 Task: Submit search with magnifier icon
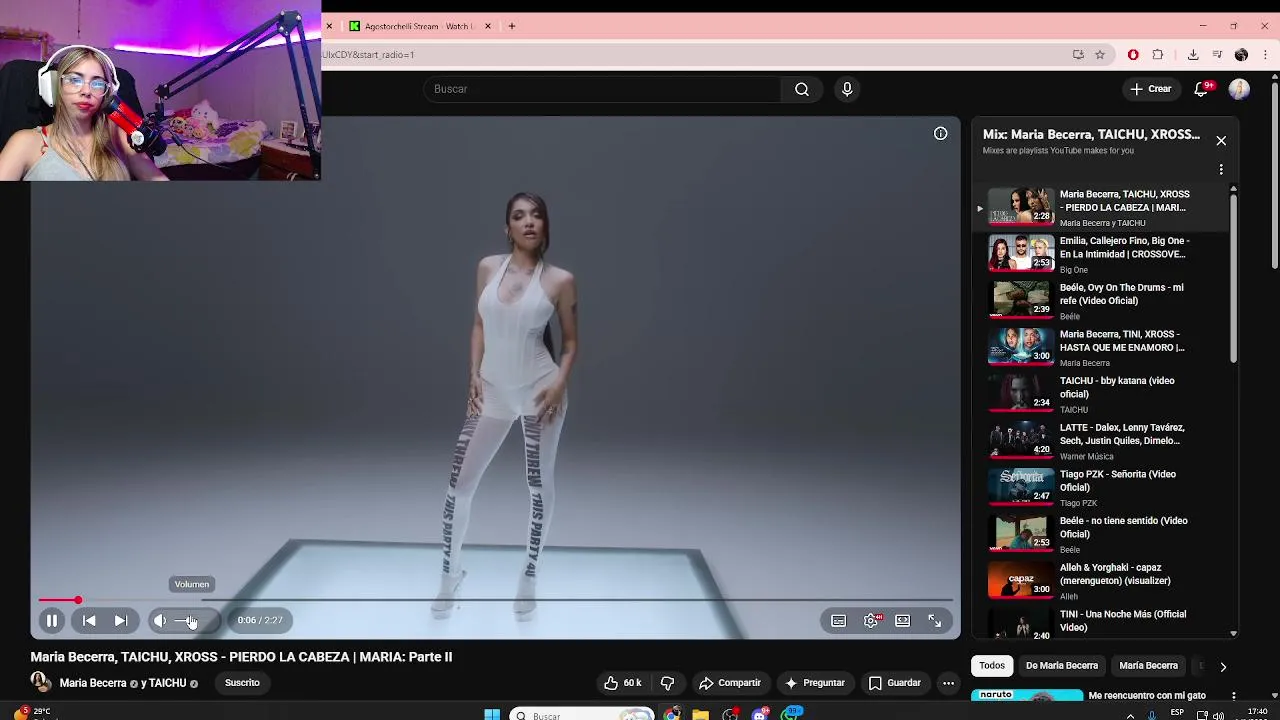802,89
